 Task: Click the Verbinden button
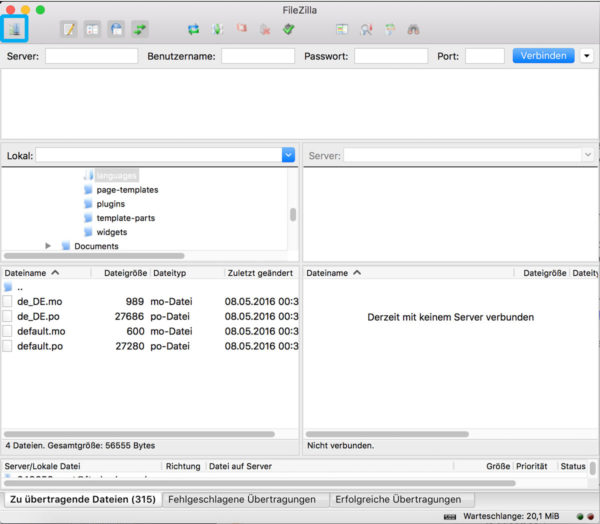[543, 56]
